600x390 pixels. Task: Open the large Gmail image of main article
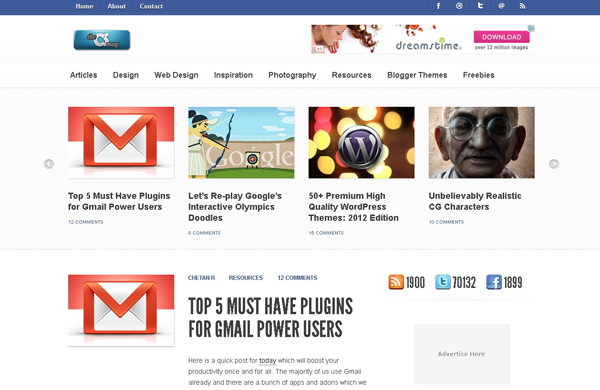[x=121, y=310]
